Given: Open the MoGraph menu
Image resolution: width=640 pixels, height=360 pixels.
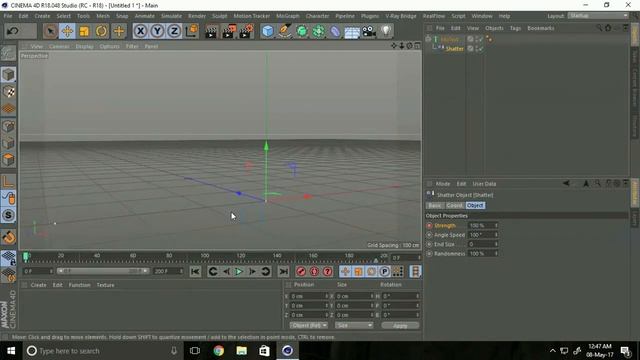Looking at the screenshot, I should (x=288, y=16).
